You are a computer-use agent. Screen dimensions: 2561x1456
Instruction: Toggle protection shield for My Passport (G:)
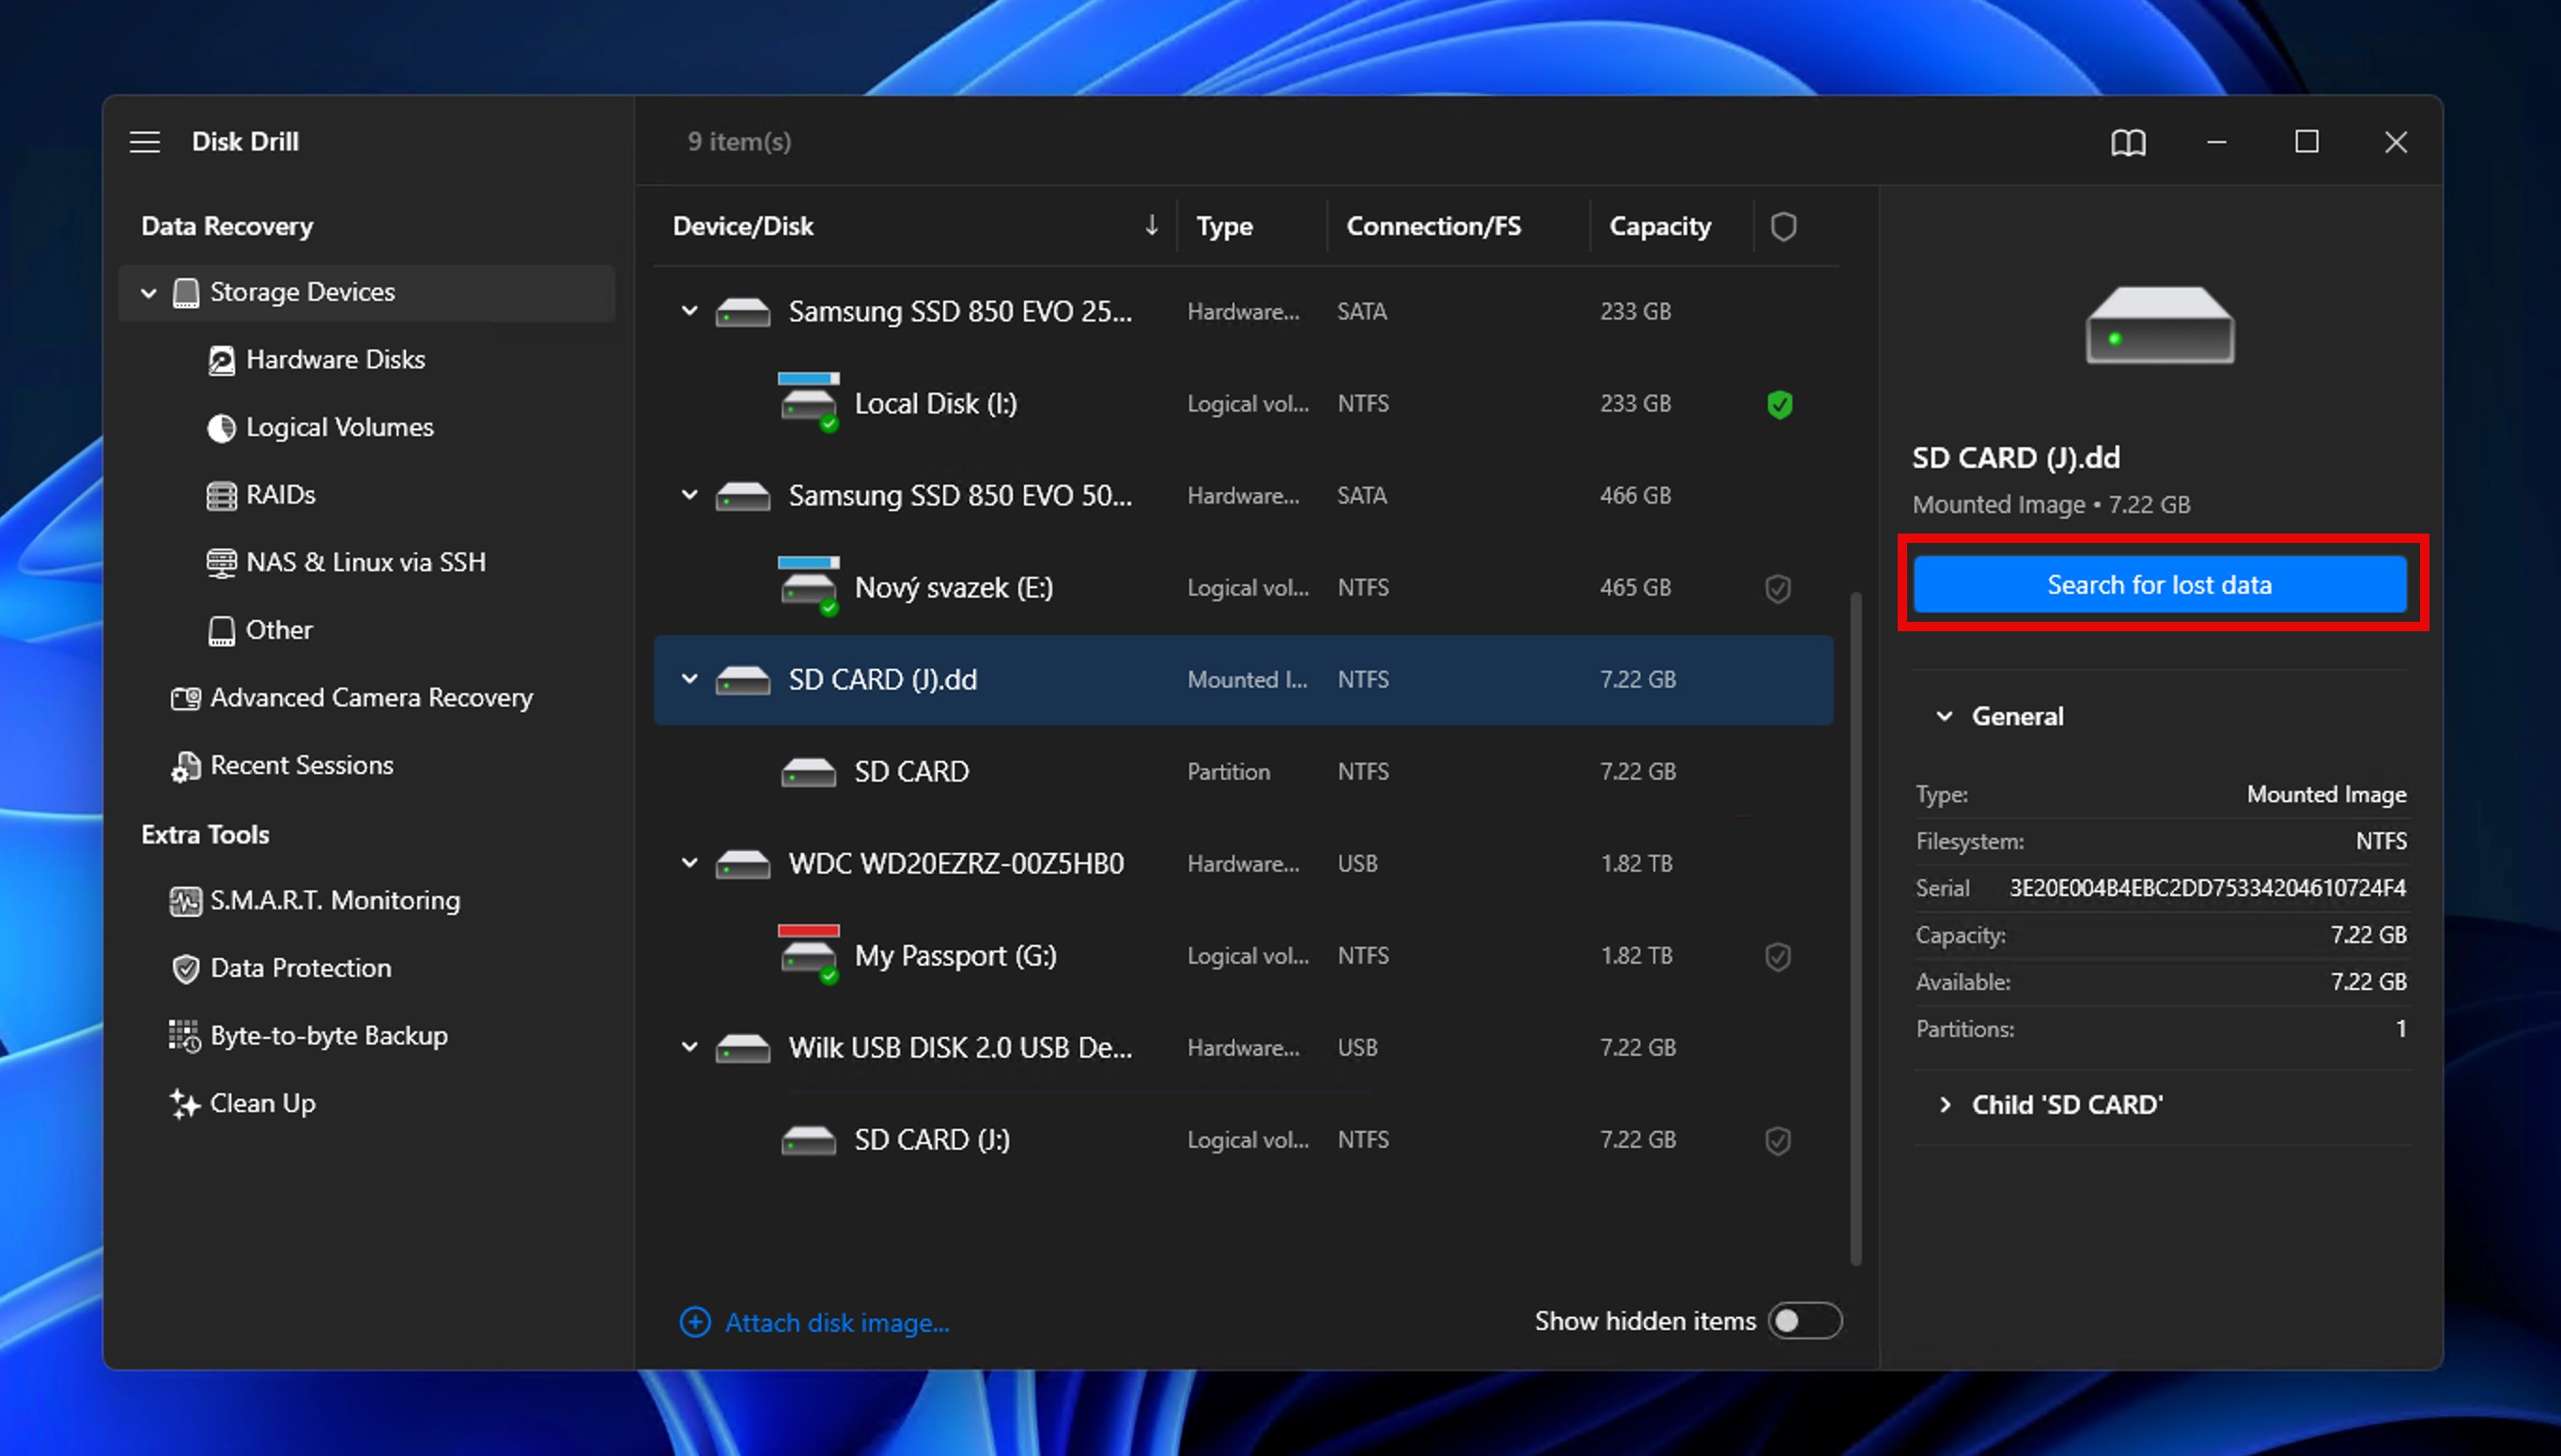(1778, 956)
